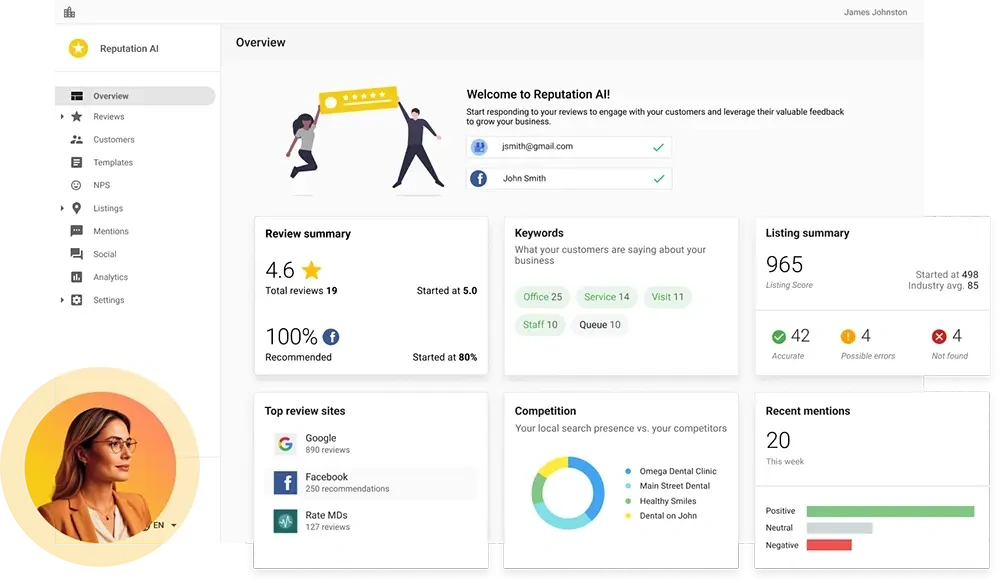Open James Johnston user account
Screen dimensions: 1000x583
point(875,12)
